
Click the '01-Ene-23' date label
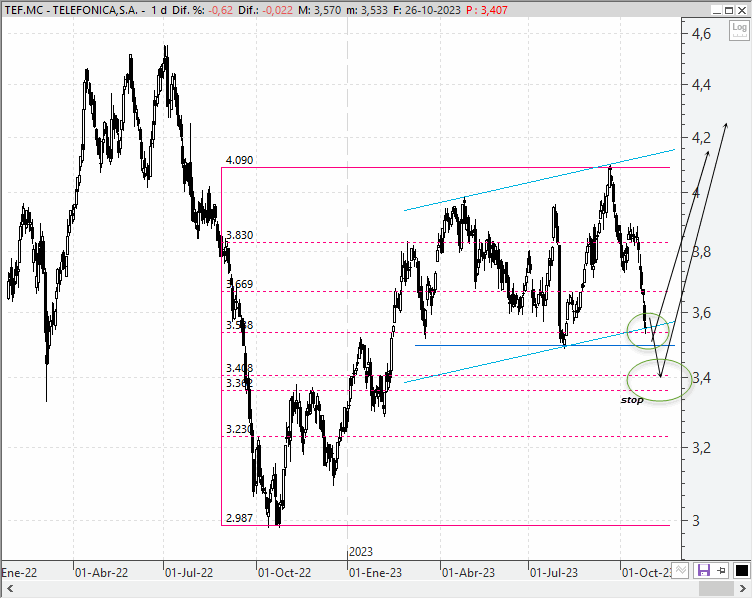(x=375, y=573)
